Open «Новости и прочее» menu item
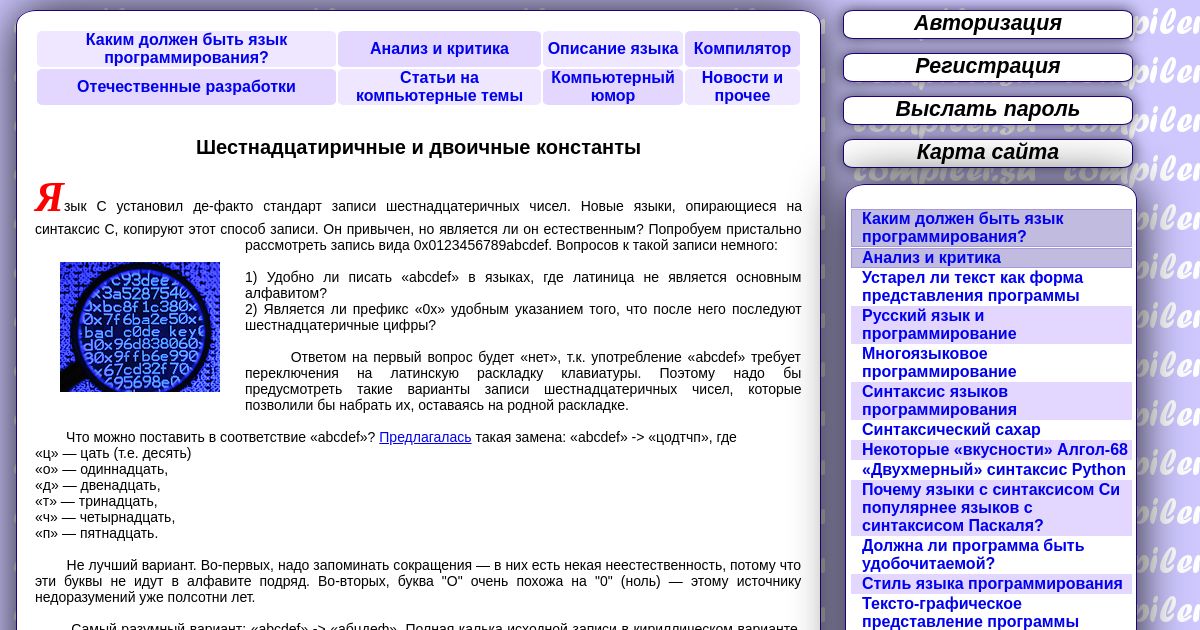This screenshot has width=1200, height=630. tap(742, 87)
